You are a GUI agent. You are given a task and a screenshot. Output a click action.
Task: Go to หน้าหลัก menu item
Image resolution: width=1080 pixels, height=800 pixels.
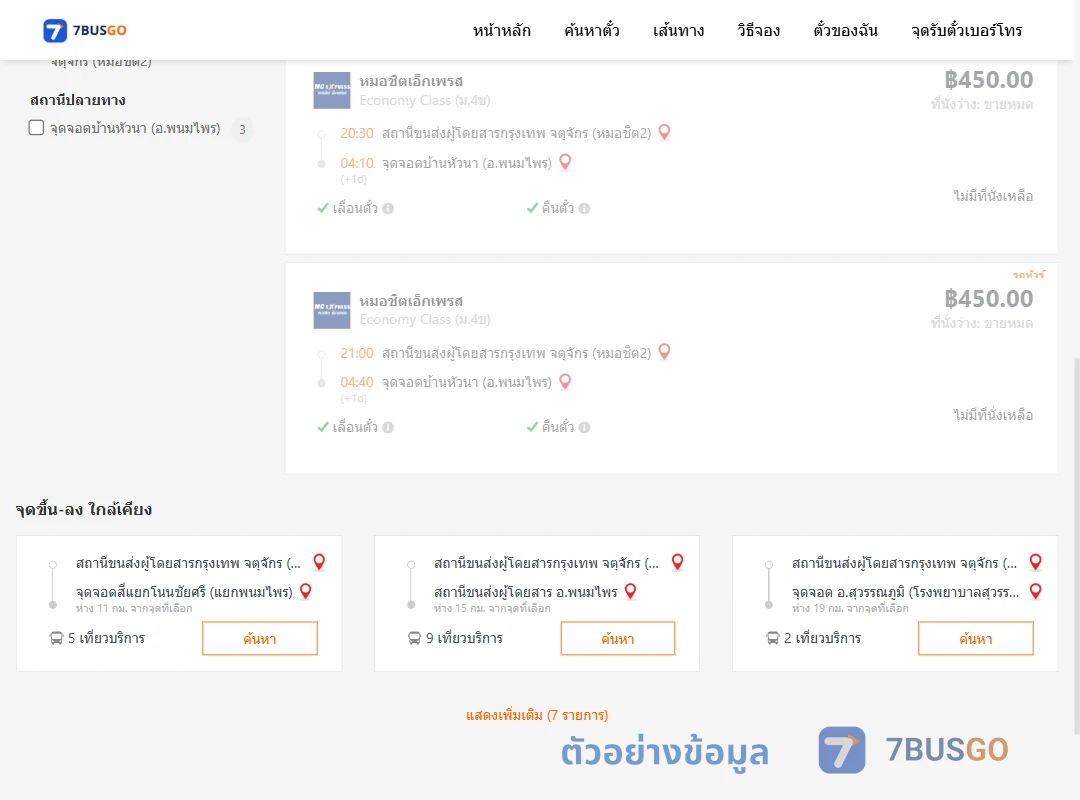click(501, 30)
